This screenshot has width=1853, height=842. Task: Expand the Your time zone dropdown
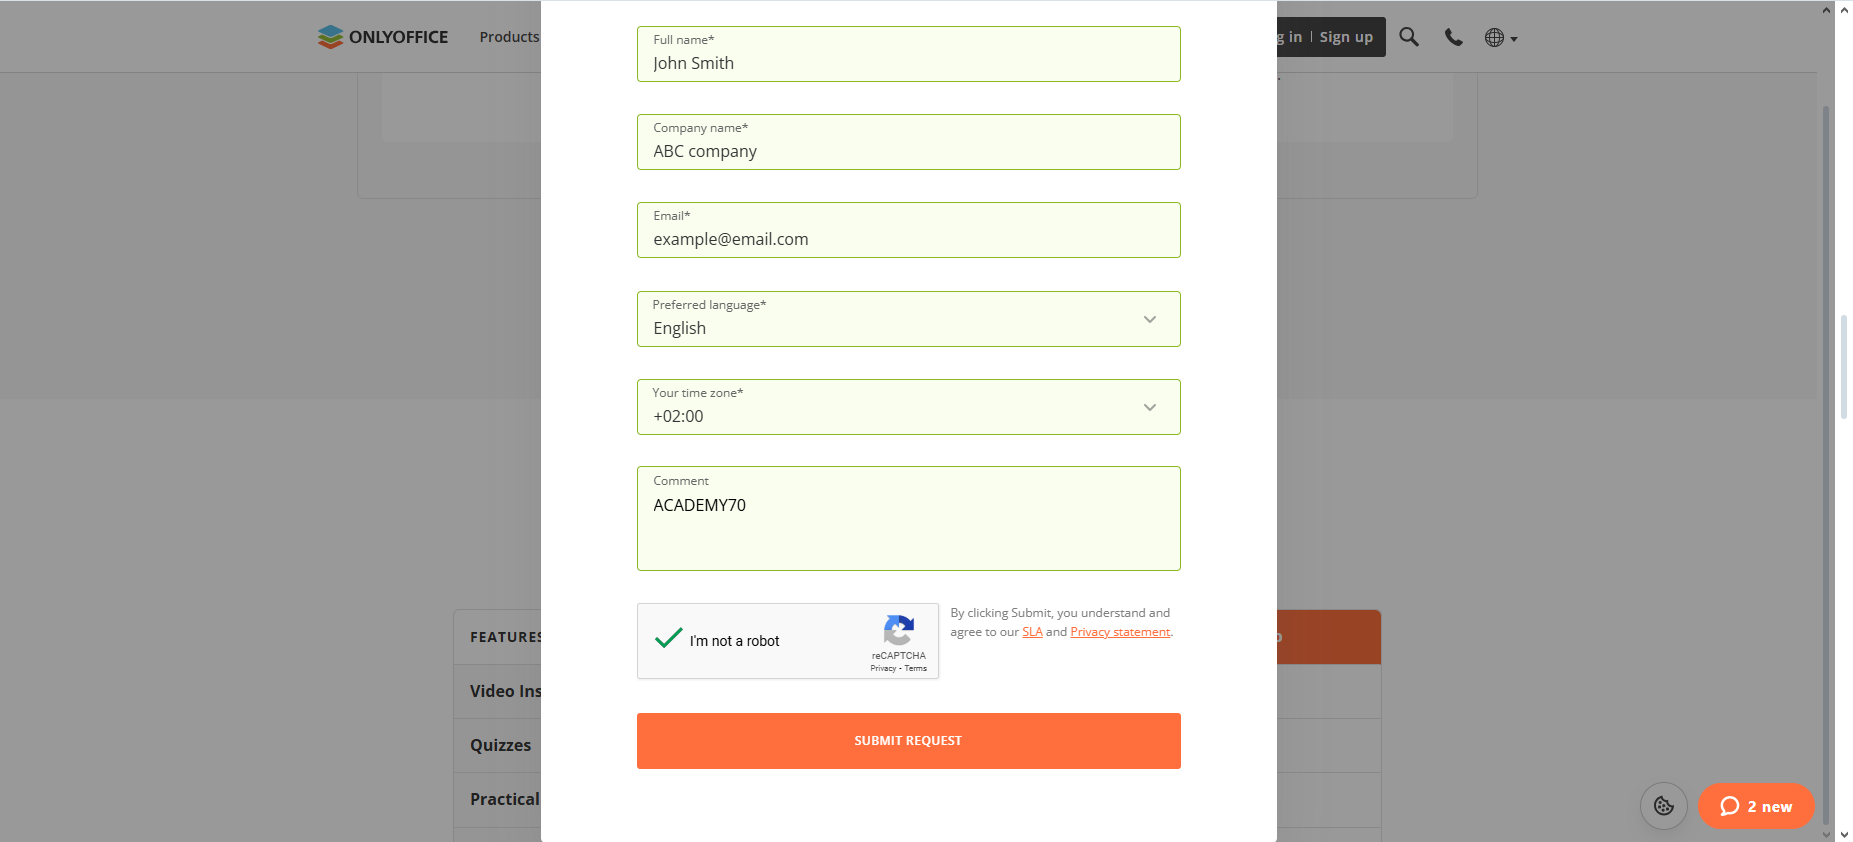(x=908, y=407)
